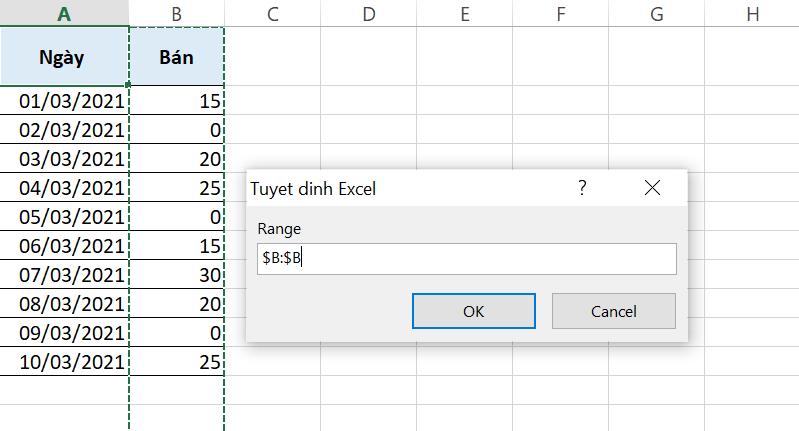The image size is (799, 431).
Task: Select Bán value for 04/03/2021
Action: pyautogui.click(x=176, y=187)
